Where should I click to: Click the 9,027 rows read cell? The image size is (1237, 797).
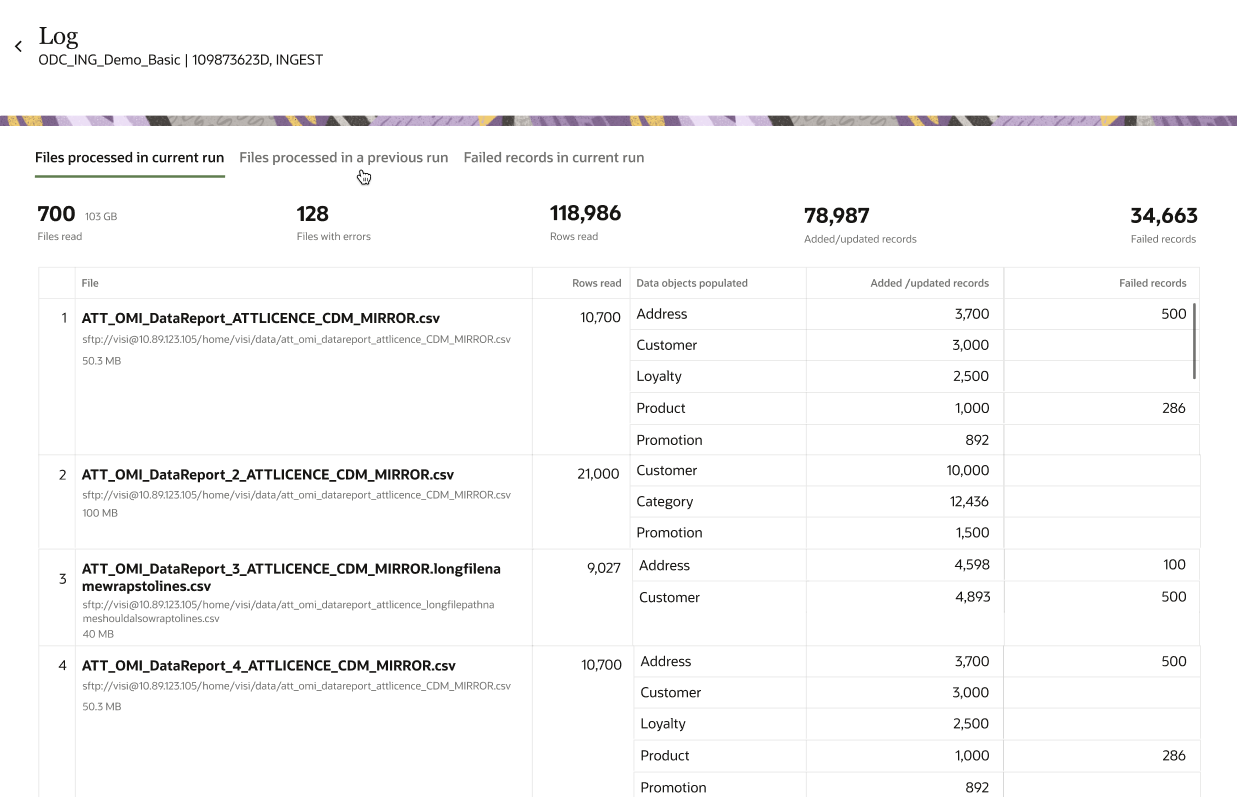tap(603, 568)
